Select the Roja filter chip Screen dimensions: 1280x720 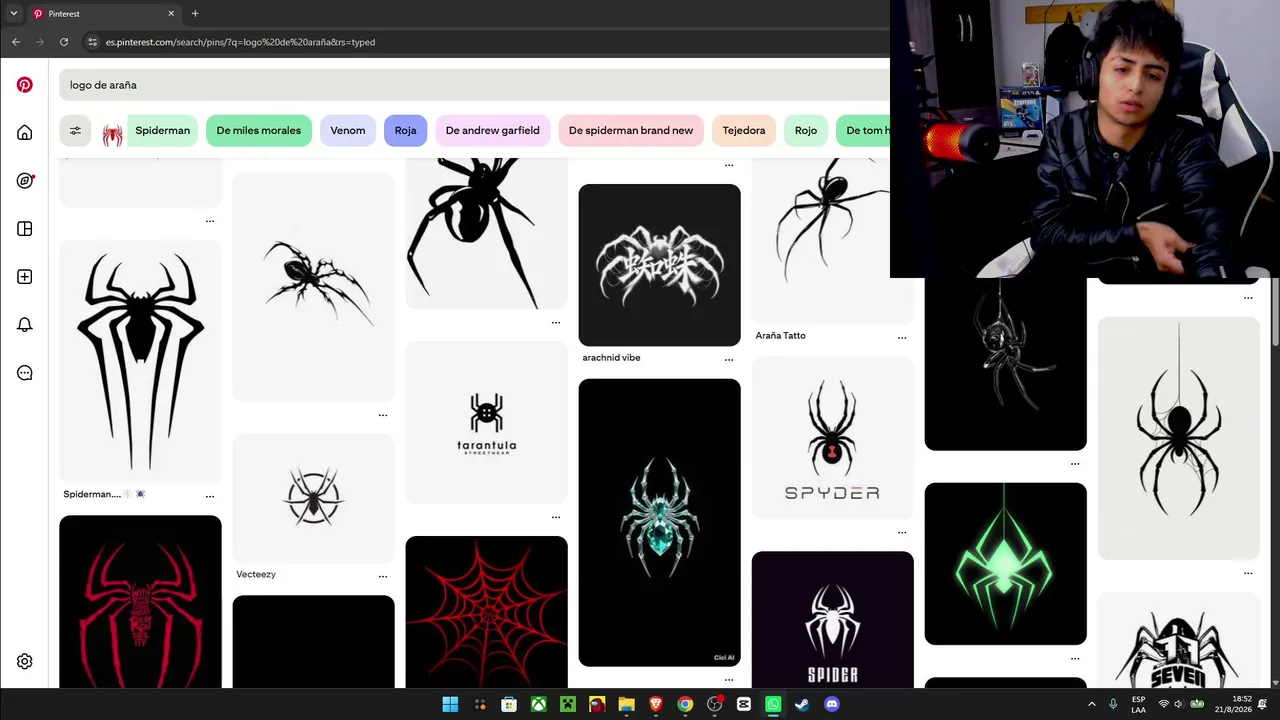click(405, 131)
